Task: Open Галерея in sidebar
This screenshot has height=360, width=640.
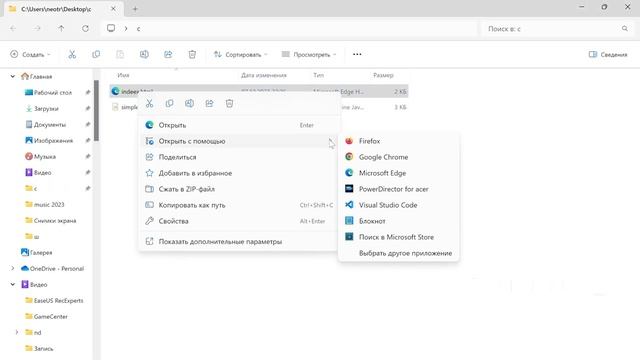Action: pos(36,253)
